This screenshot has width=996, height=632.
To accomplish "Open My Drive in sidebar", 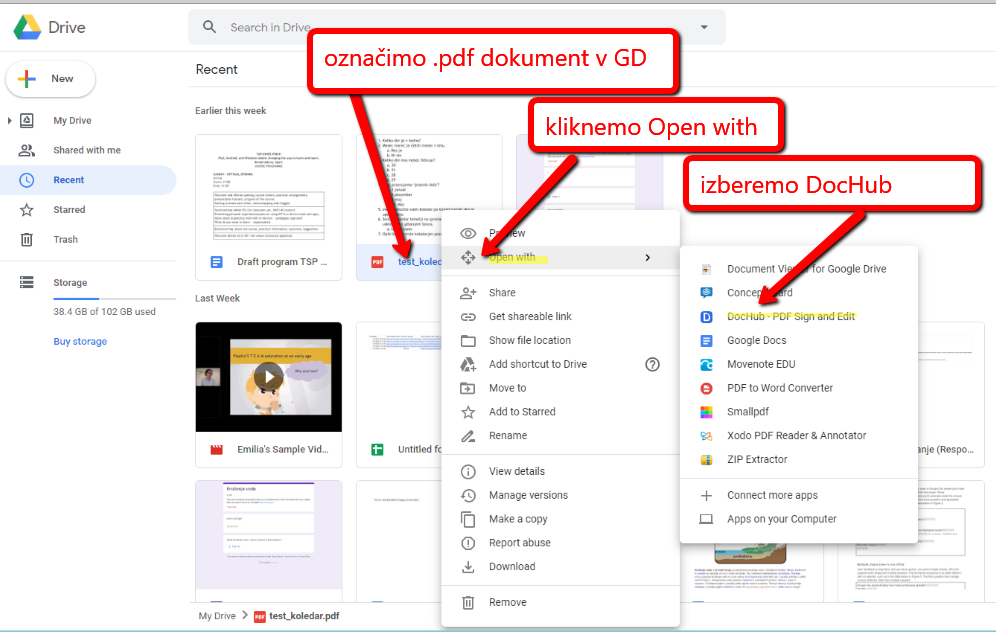I will 72,120.
